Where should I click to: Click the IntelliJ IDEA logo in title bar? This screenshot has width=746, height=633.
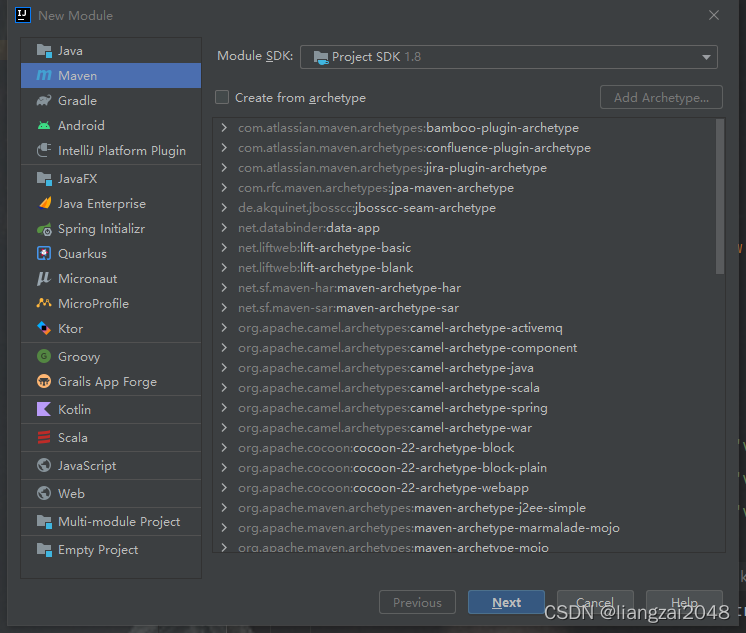(22, 15)
